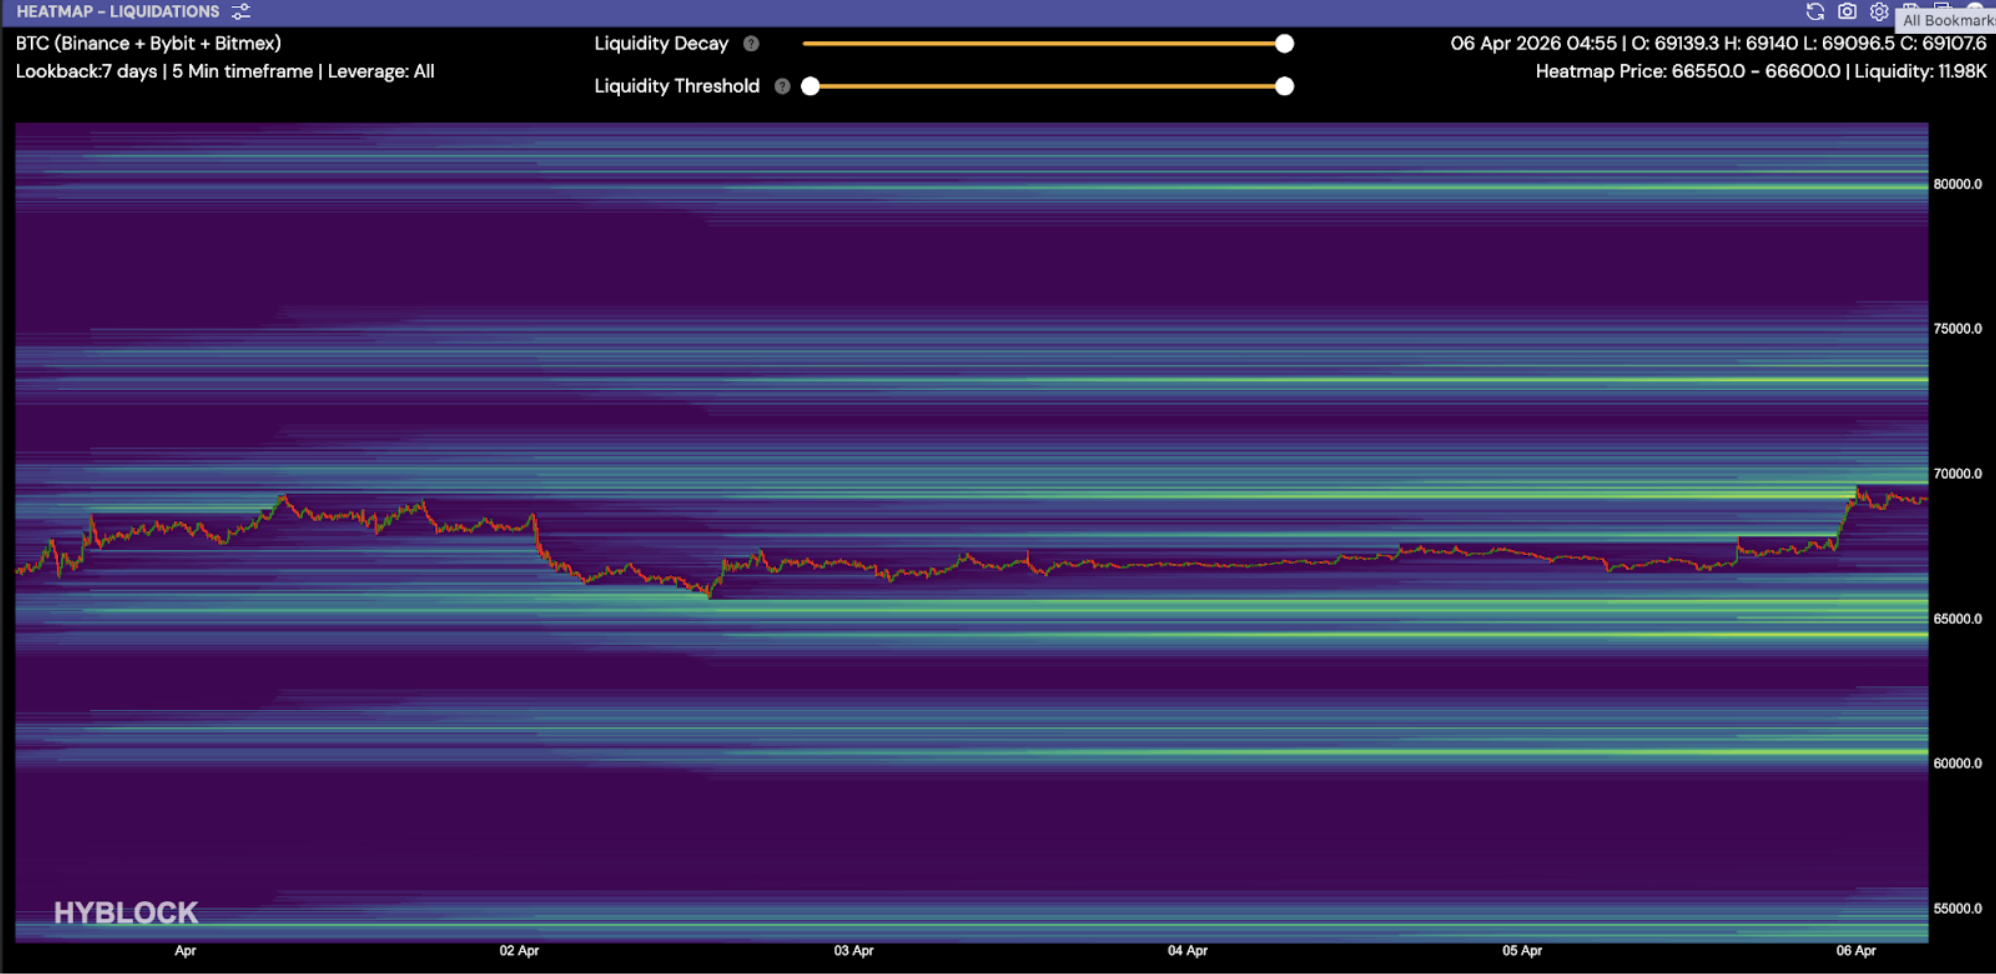Click BTC (Binance + Bybit + Bitmex) label
This screenshot has width=1996, height=974.
tap(148, 44)
